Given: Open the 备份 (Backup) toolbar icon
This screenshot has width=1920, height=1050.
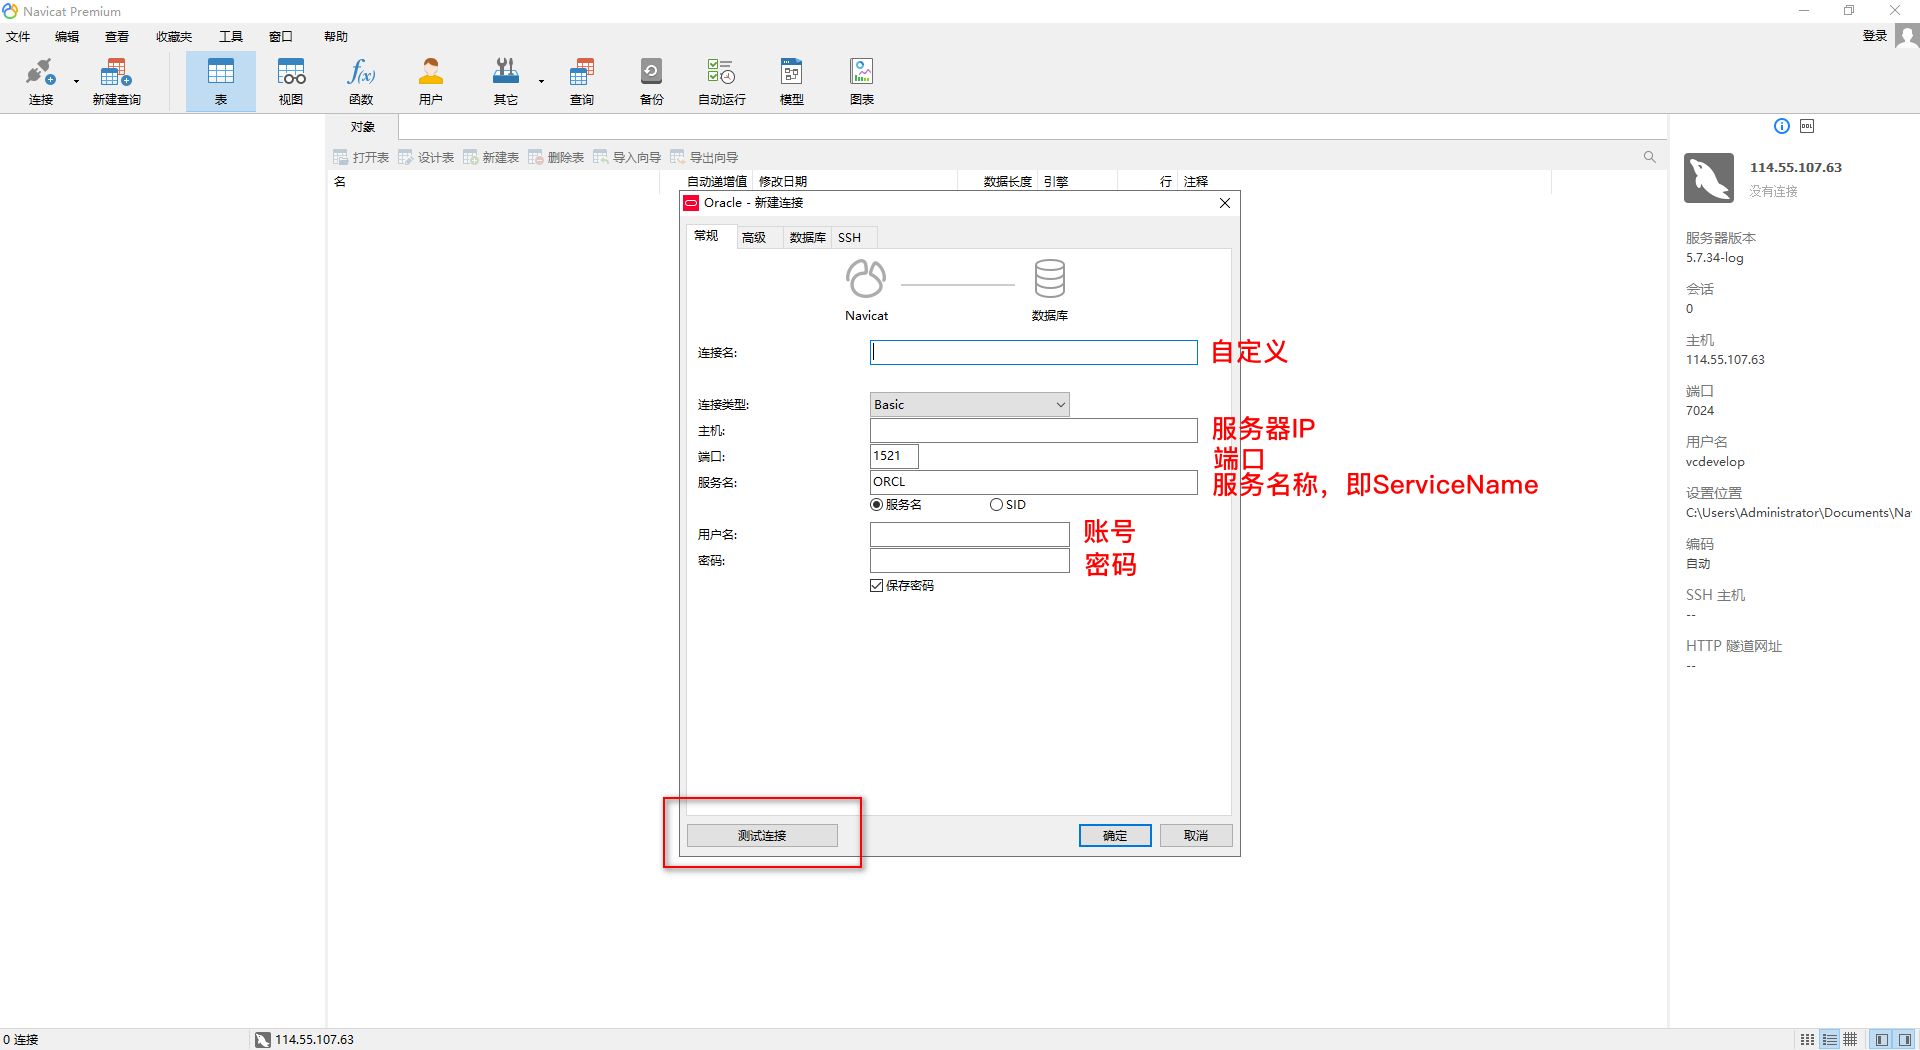Looking at the screenshot, I should pyautogui.click(x=651, y=81).
